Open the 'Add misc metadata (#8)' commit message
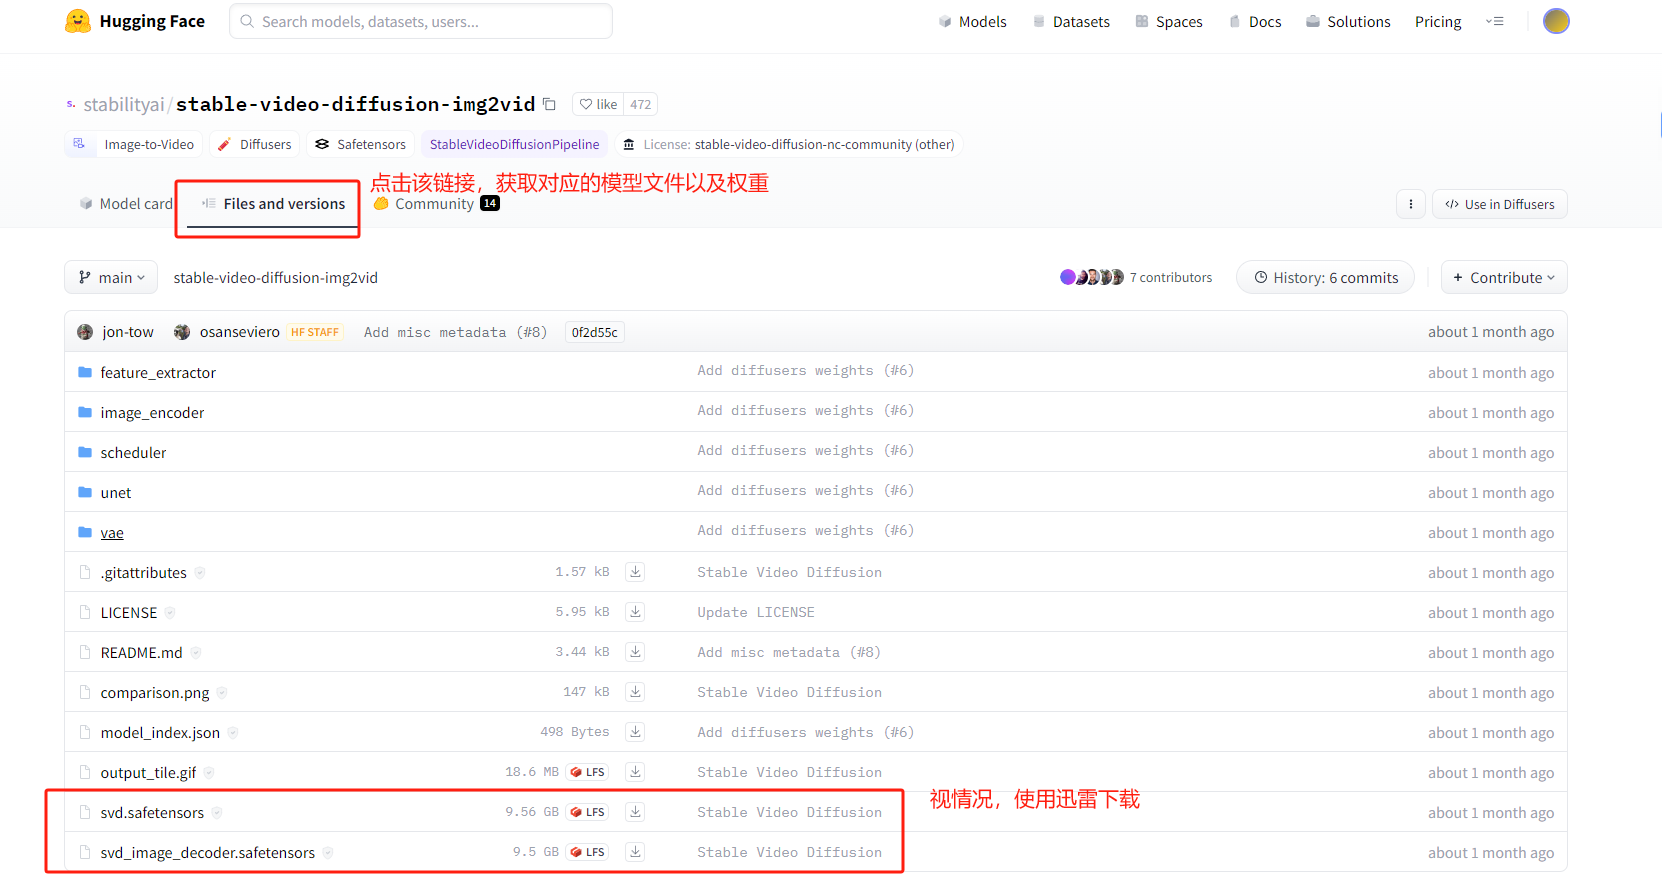1662x884 pixels. [x=455, y=332]
